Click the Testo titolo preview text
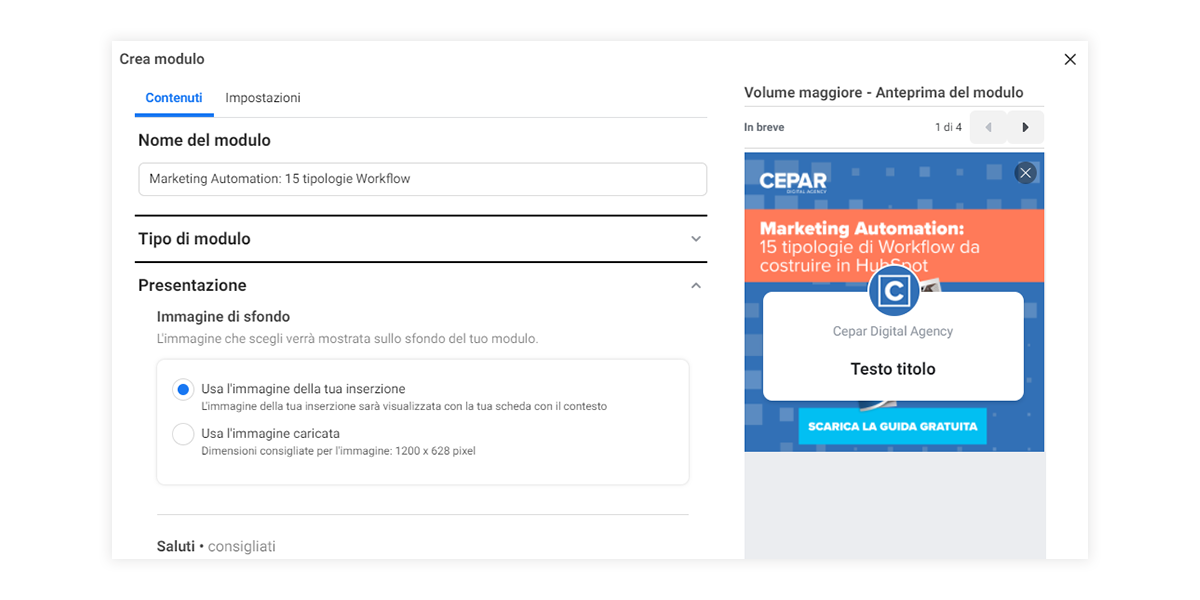This screenshot has width=1200, height=600. [893, 369]
